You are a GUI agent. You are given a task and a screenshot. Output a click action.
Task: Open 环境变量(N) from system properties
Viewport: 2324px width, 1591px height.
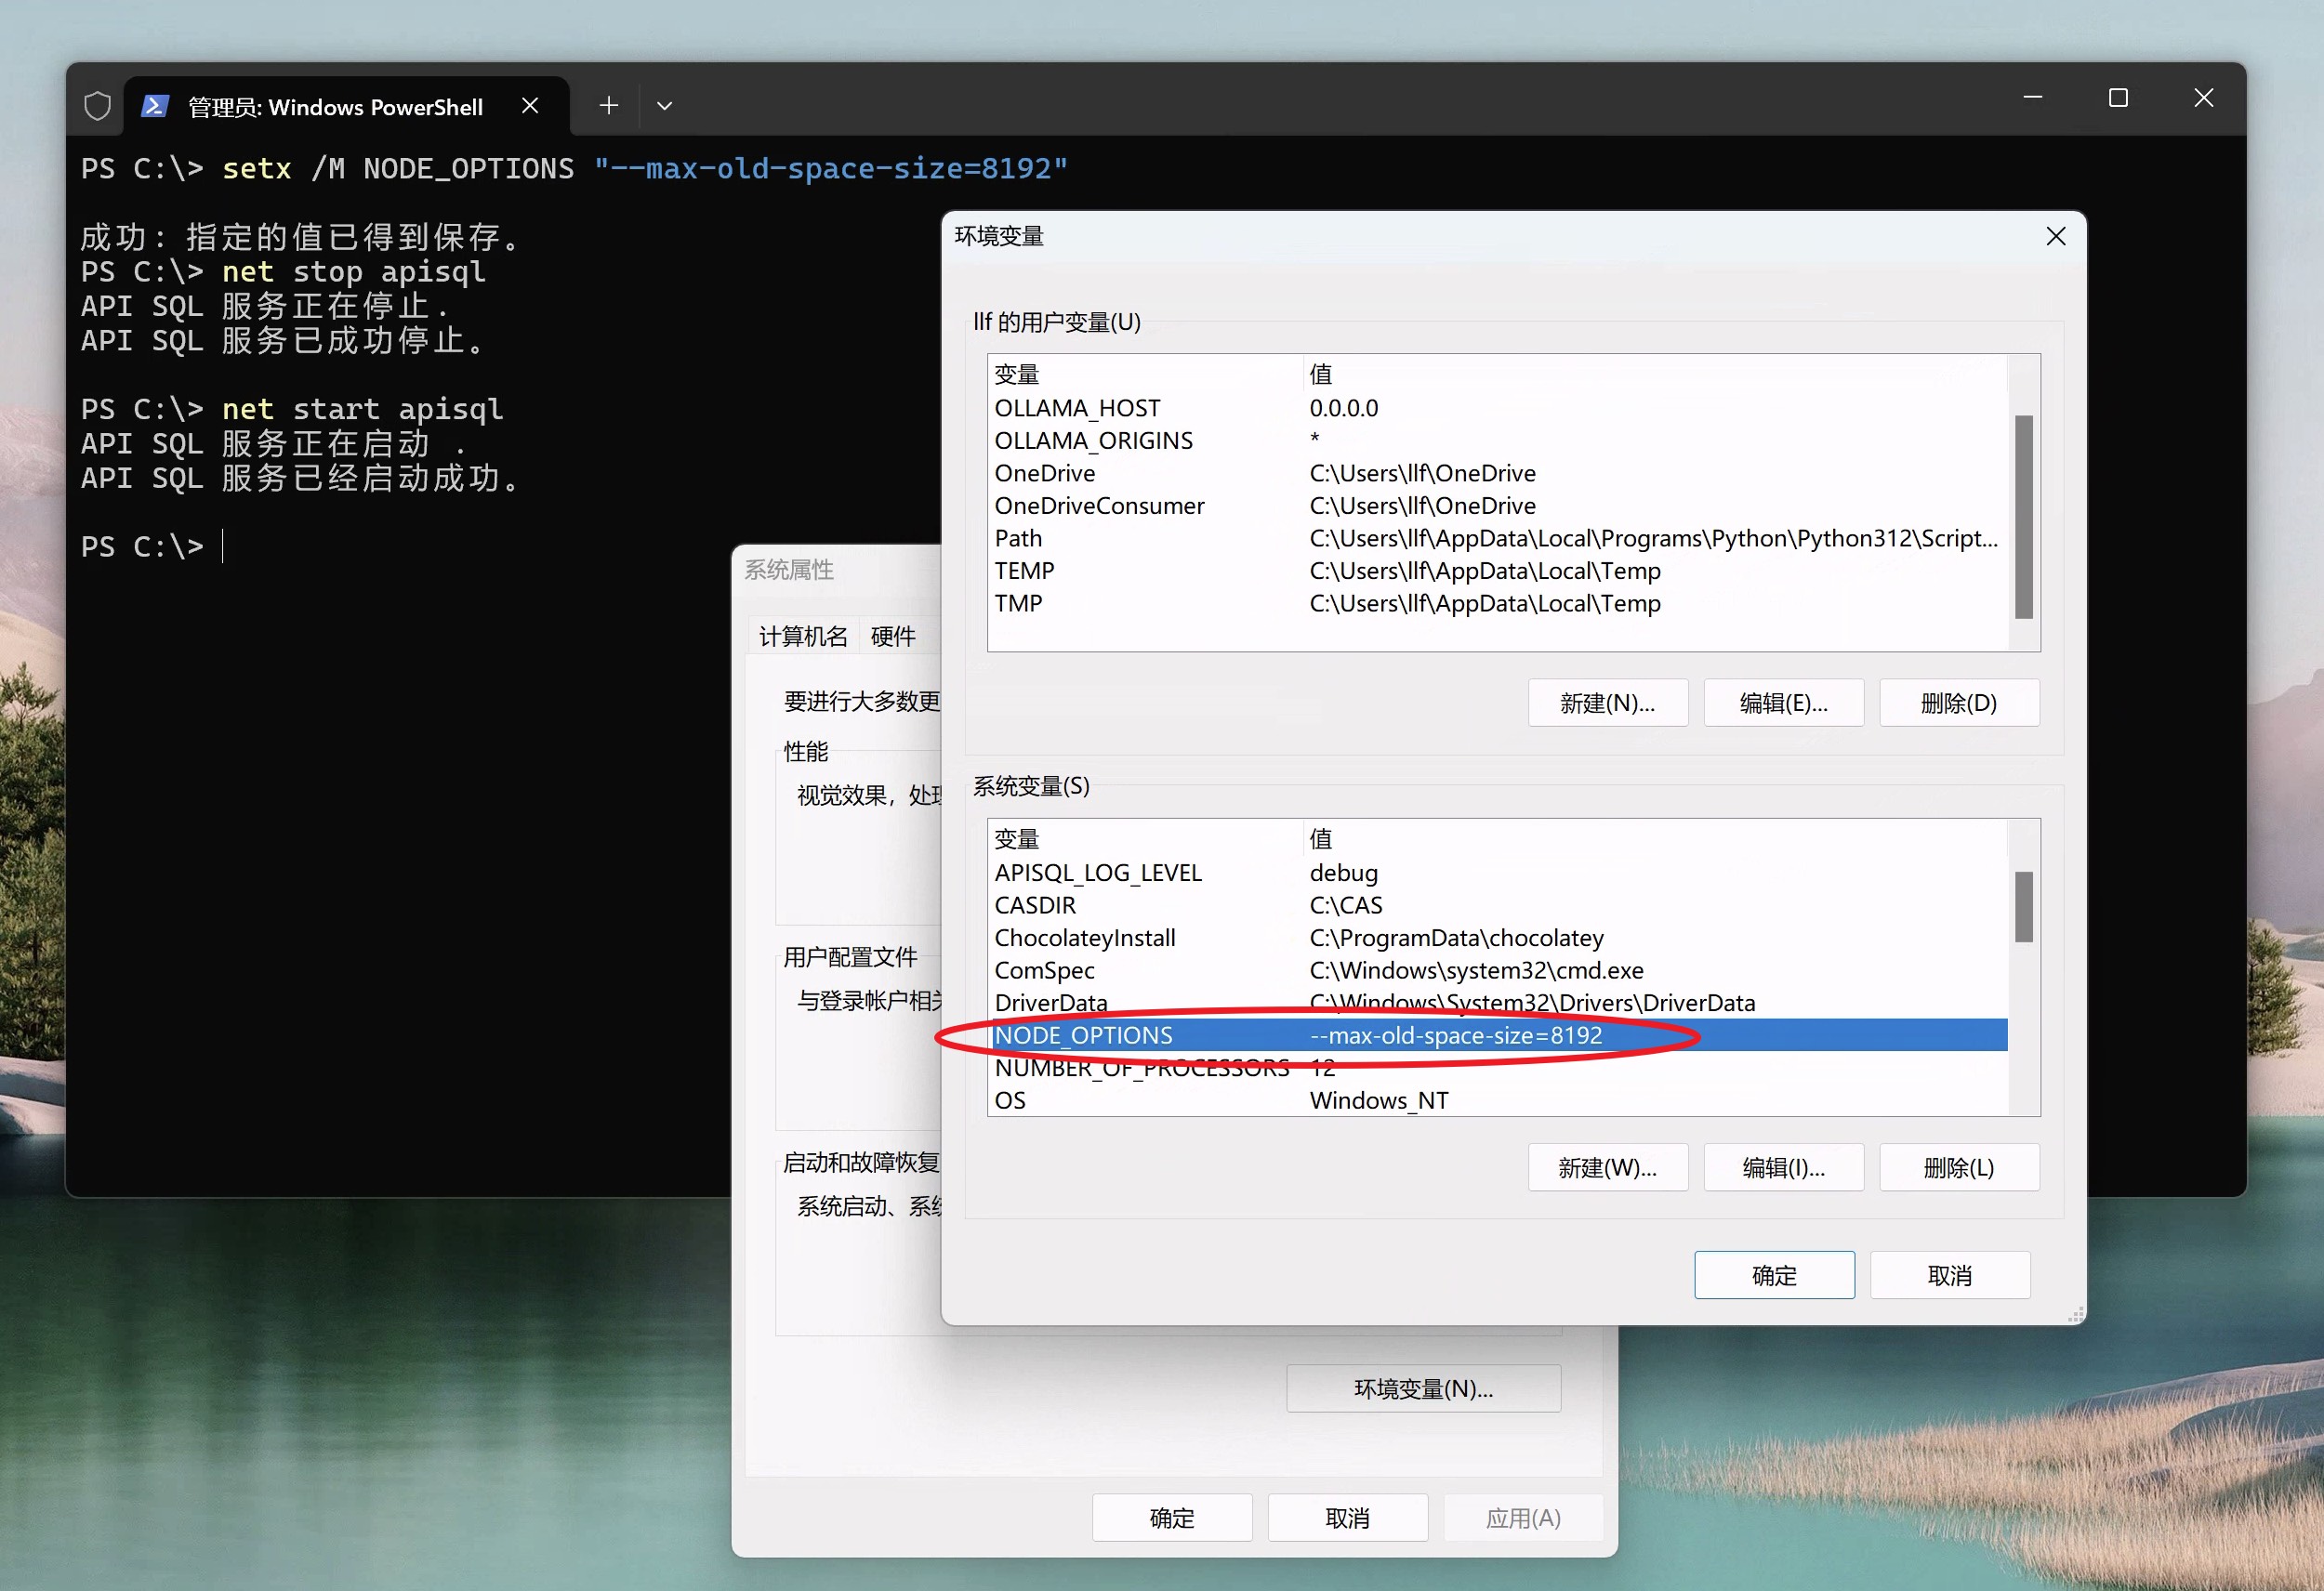(x=1422, y=1389)
